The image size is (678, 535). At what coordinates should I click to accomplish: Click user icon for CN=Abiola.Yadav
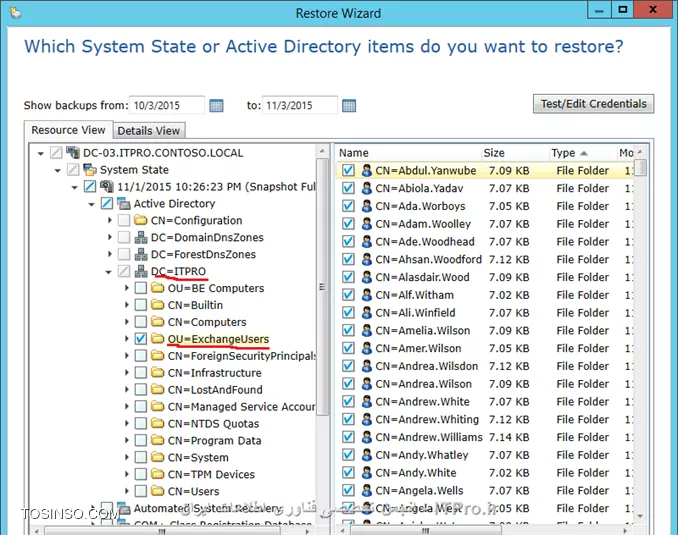coord(367,188)
